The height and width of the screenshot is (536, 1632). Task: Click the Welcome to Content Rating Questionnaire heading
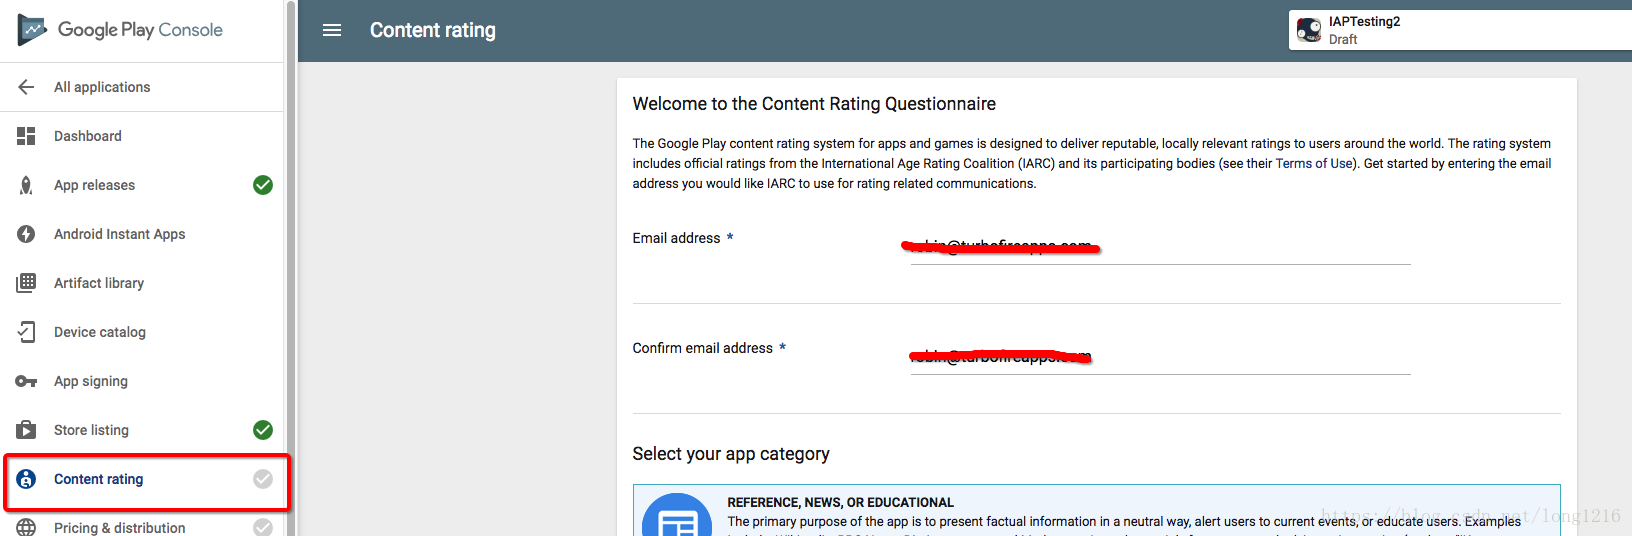click(x=814, y=104)
